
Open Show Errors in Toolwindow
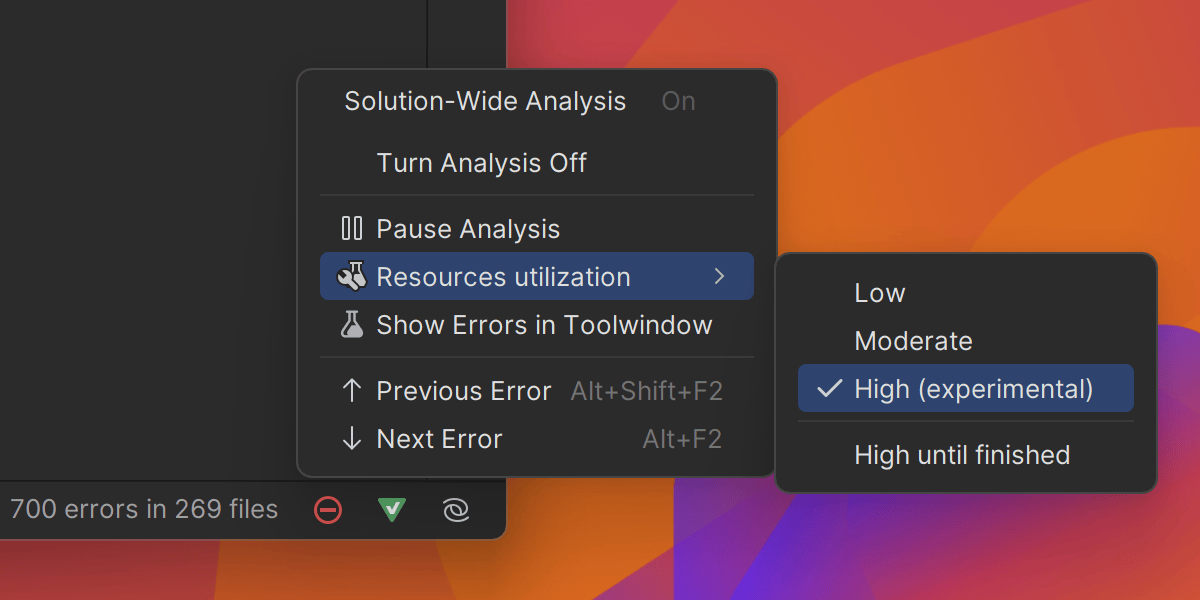tap(544, 325)
